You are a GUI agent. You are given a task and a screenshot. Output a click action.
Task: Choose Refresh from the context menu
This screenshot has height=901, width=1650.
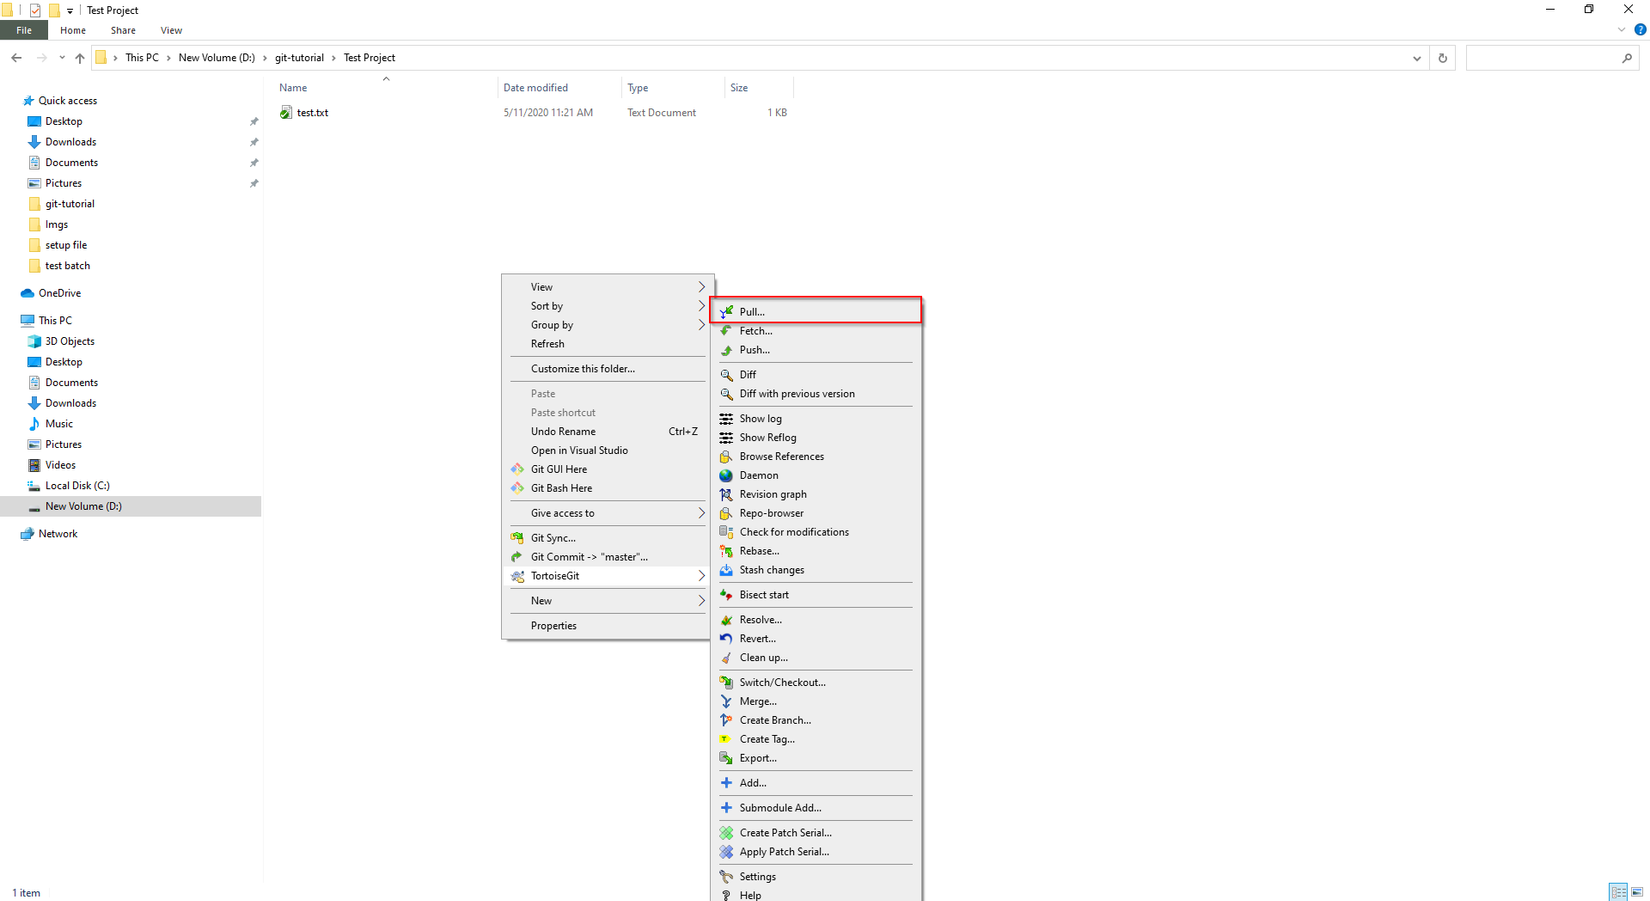608,344
